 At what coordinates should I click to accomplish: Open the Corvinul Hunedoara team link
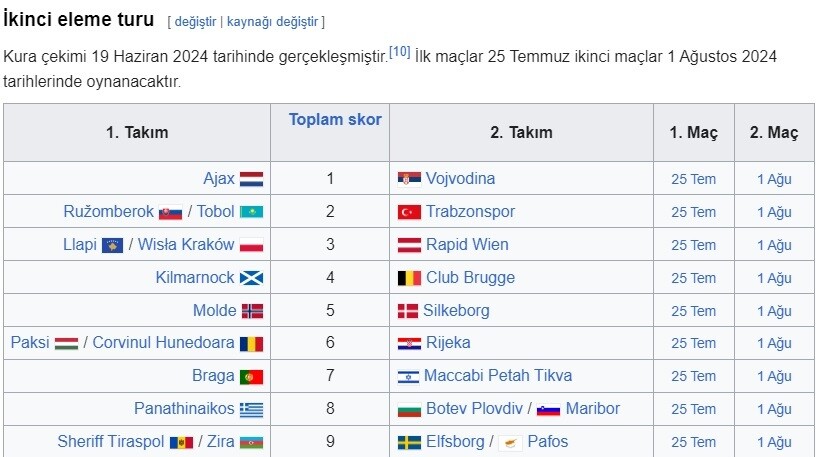pos(163,342)
